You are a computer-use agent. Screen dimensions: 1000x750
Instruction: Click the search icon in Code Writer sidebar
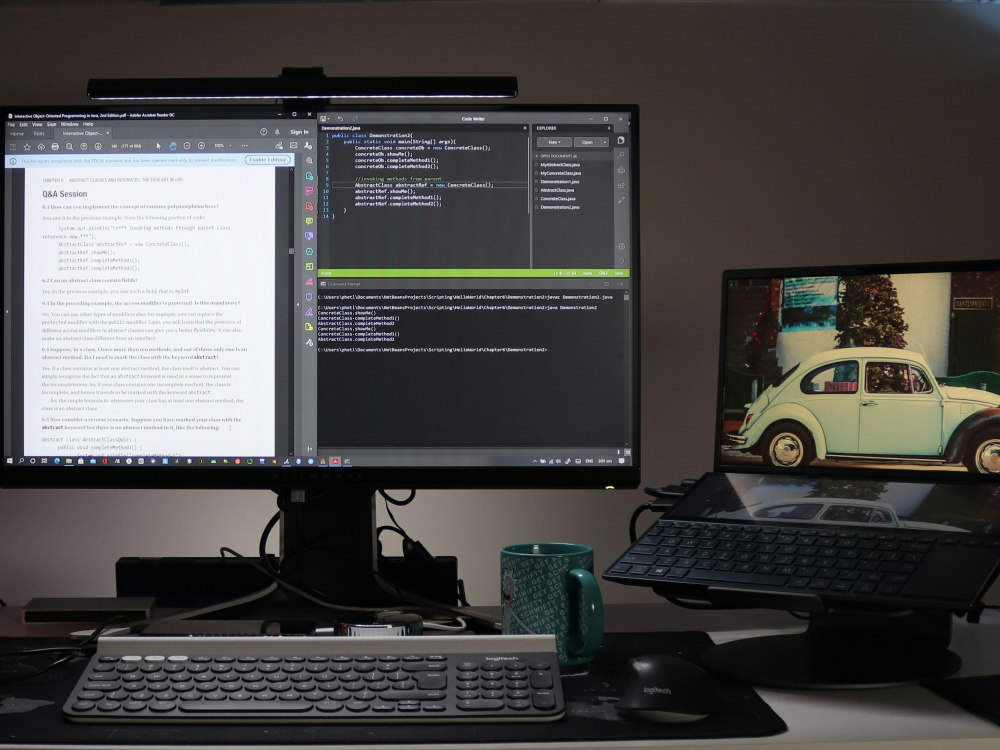[621, 155]
